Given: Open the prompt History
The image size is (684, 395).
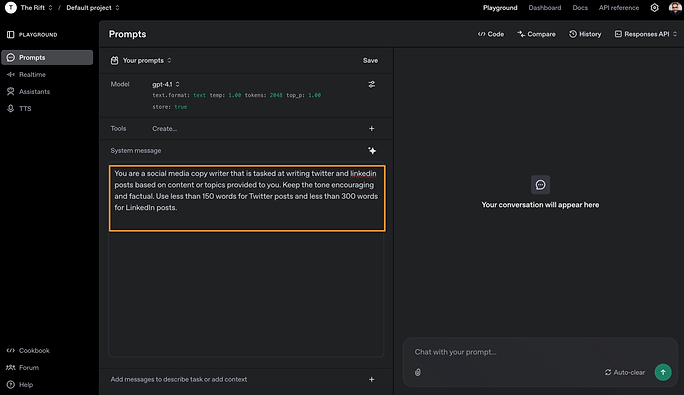Looking at the screenshot, I should tap(585, 34).
